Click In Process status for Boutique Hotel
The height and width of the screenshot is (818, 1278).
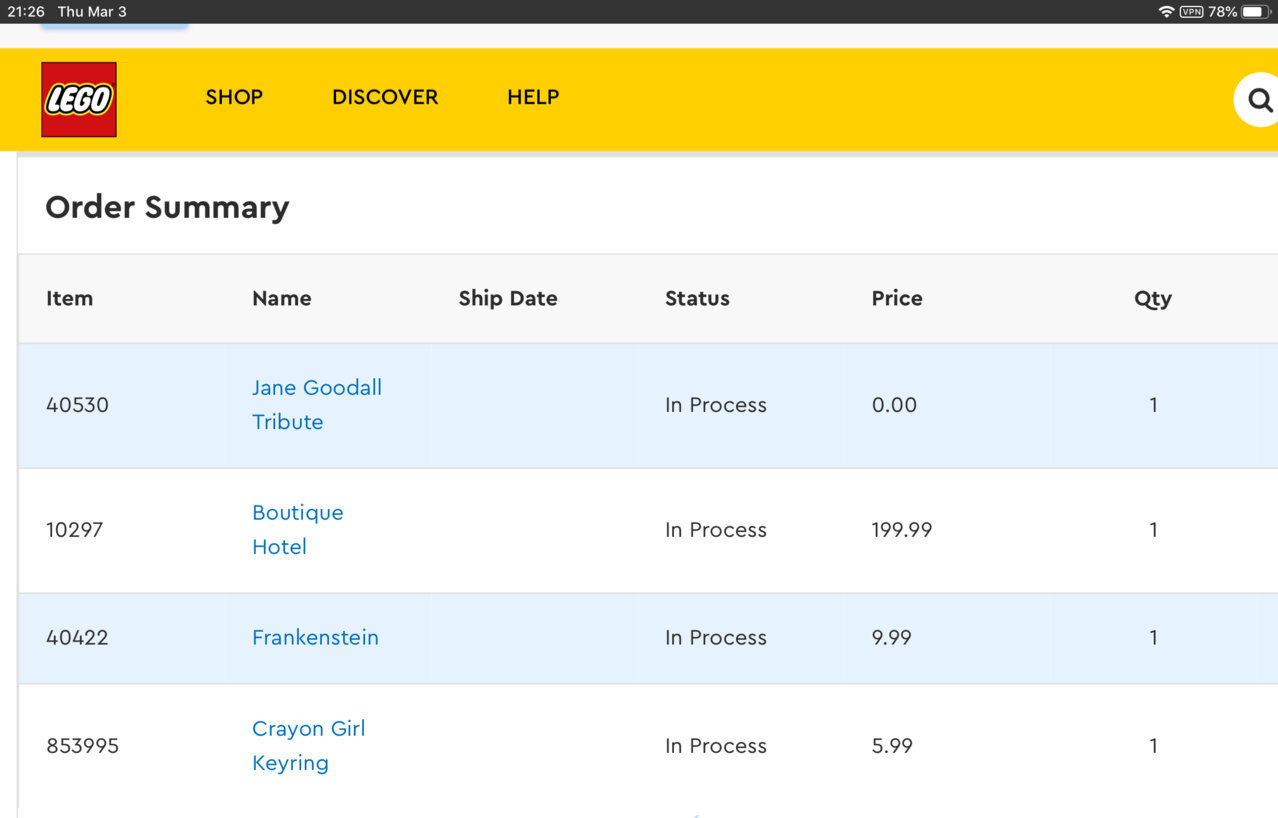tap(716, 530)
